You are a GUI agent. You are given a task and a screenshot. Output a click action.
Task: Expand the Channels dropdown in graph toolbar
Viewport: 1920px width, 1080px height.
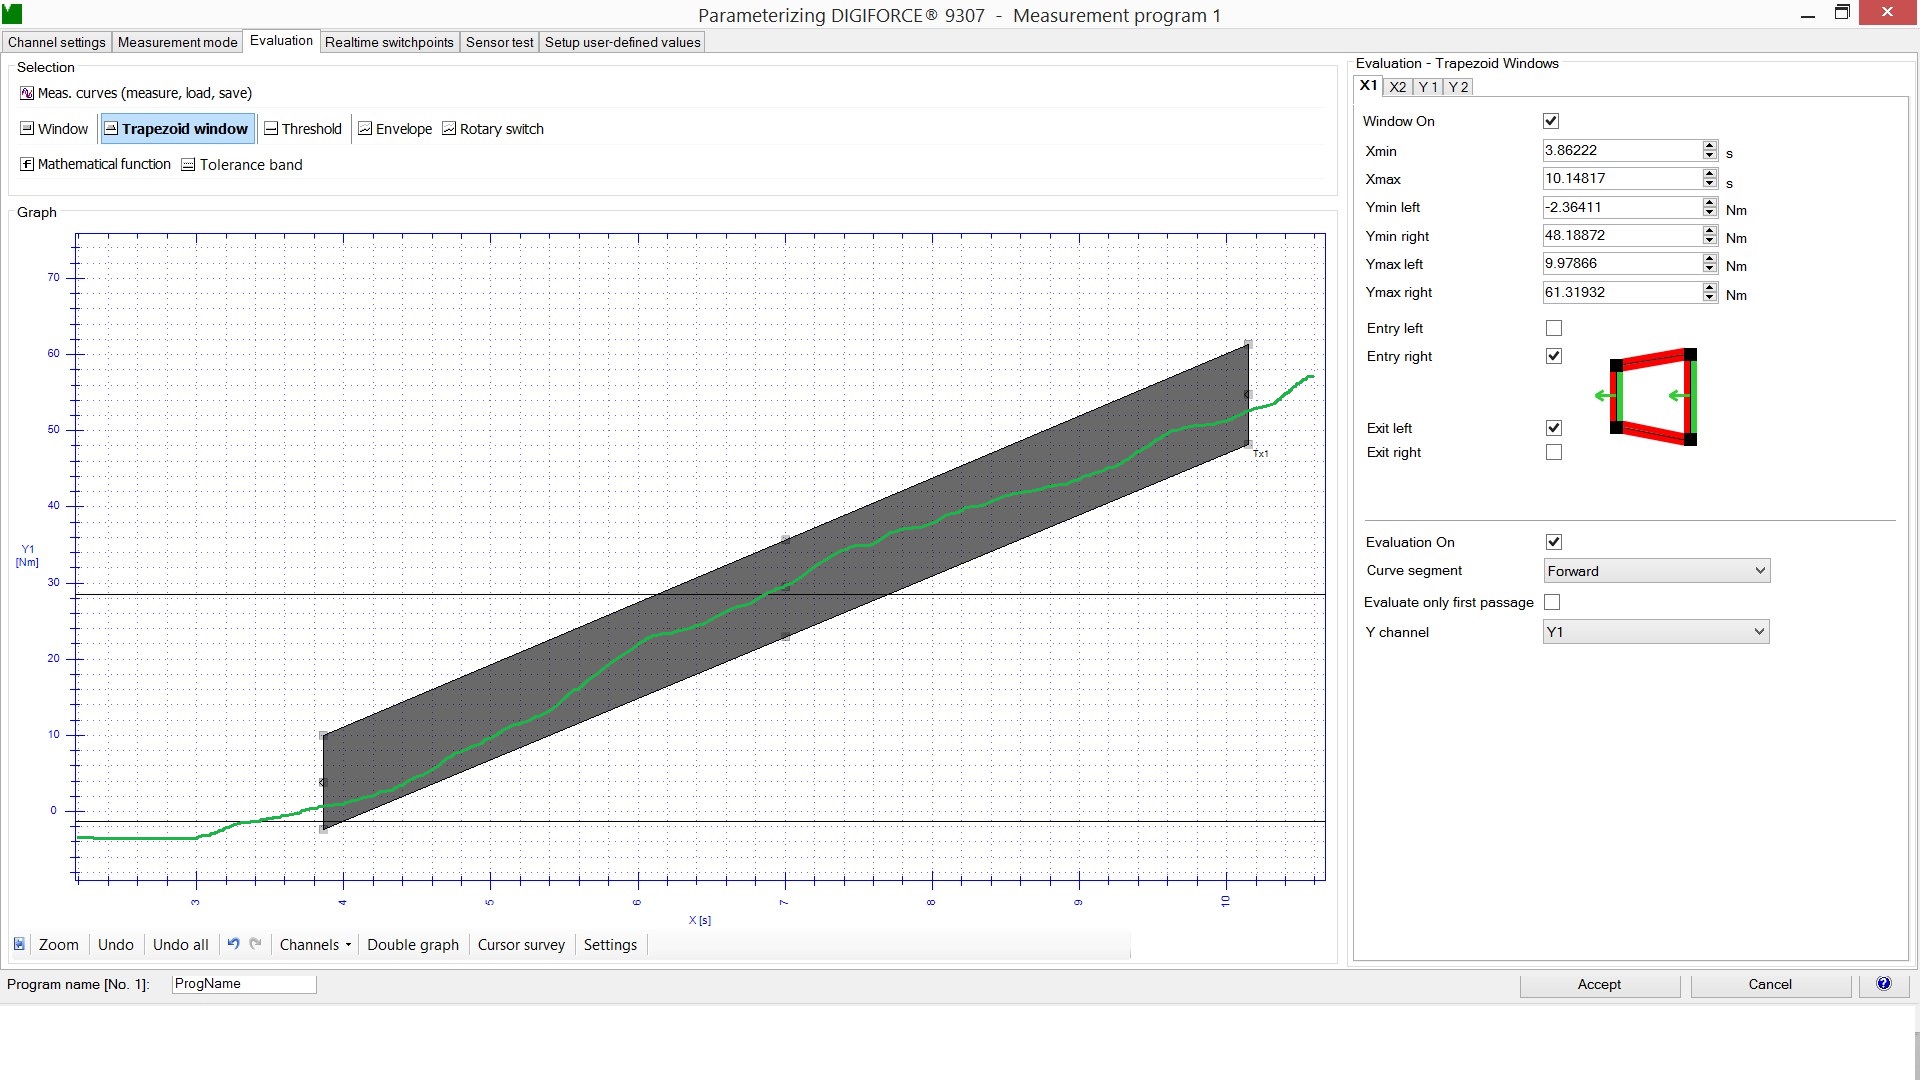(315, 945)
